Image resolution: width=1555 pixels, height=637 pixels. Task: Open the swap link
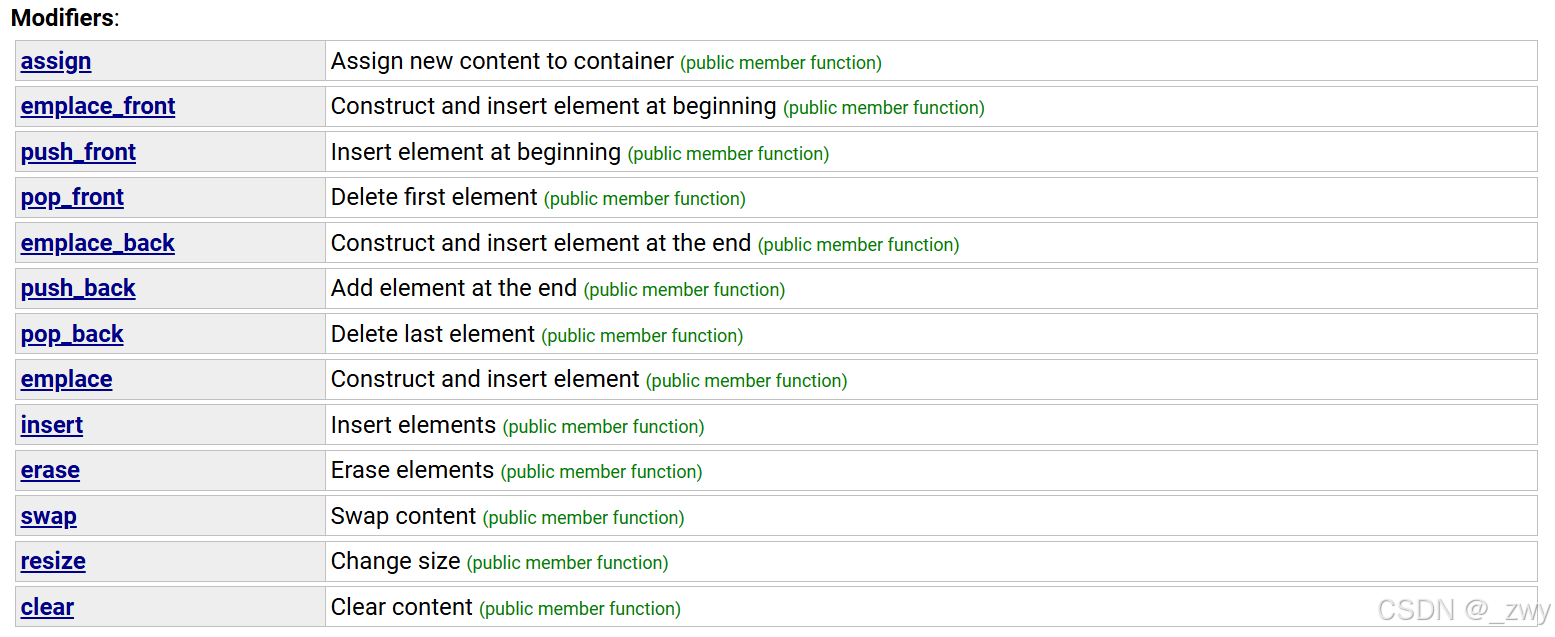49,516
